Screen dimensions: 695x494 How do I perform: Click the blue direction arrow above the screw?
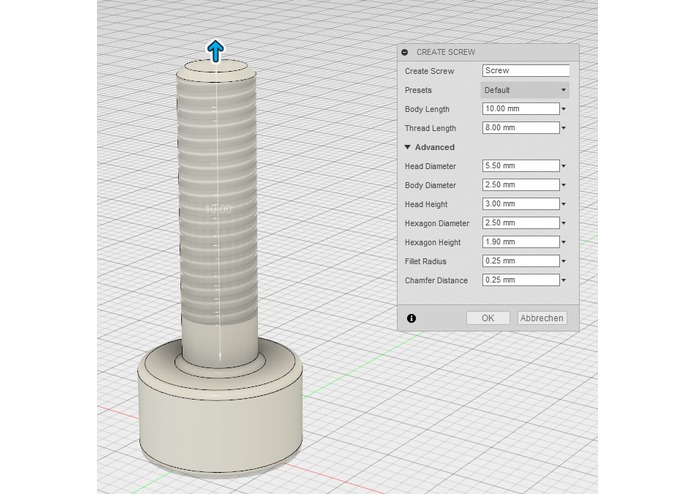[x=215, y=51]
